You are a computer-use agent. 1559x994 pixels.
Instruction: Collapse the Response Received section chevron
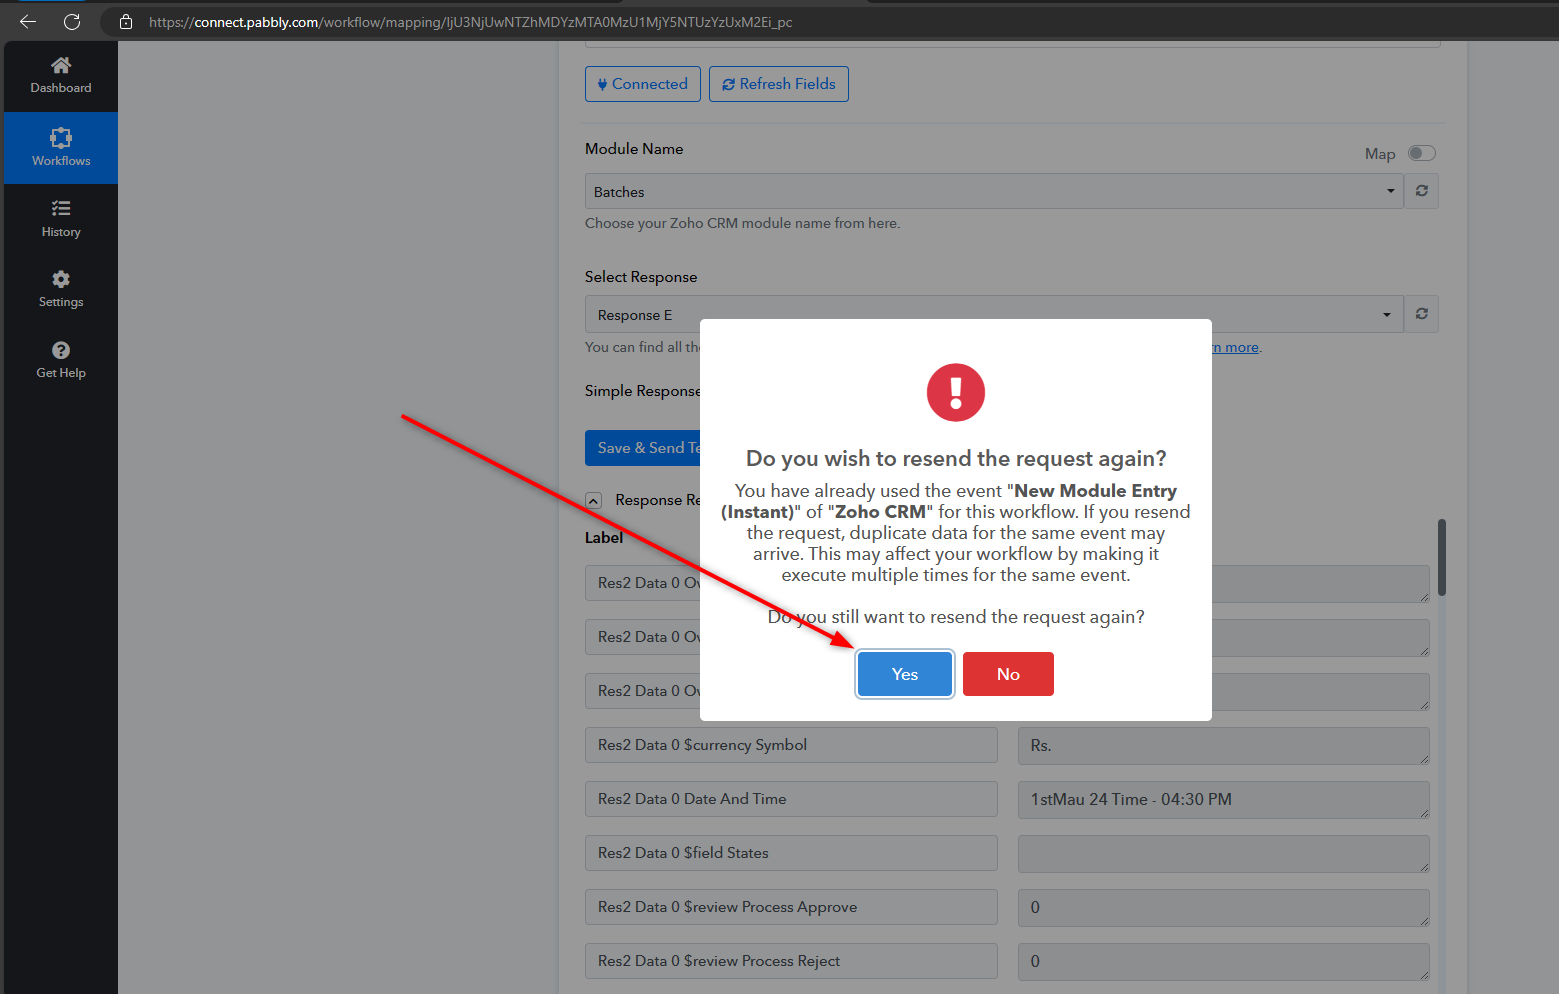tap(594, 500)
